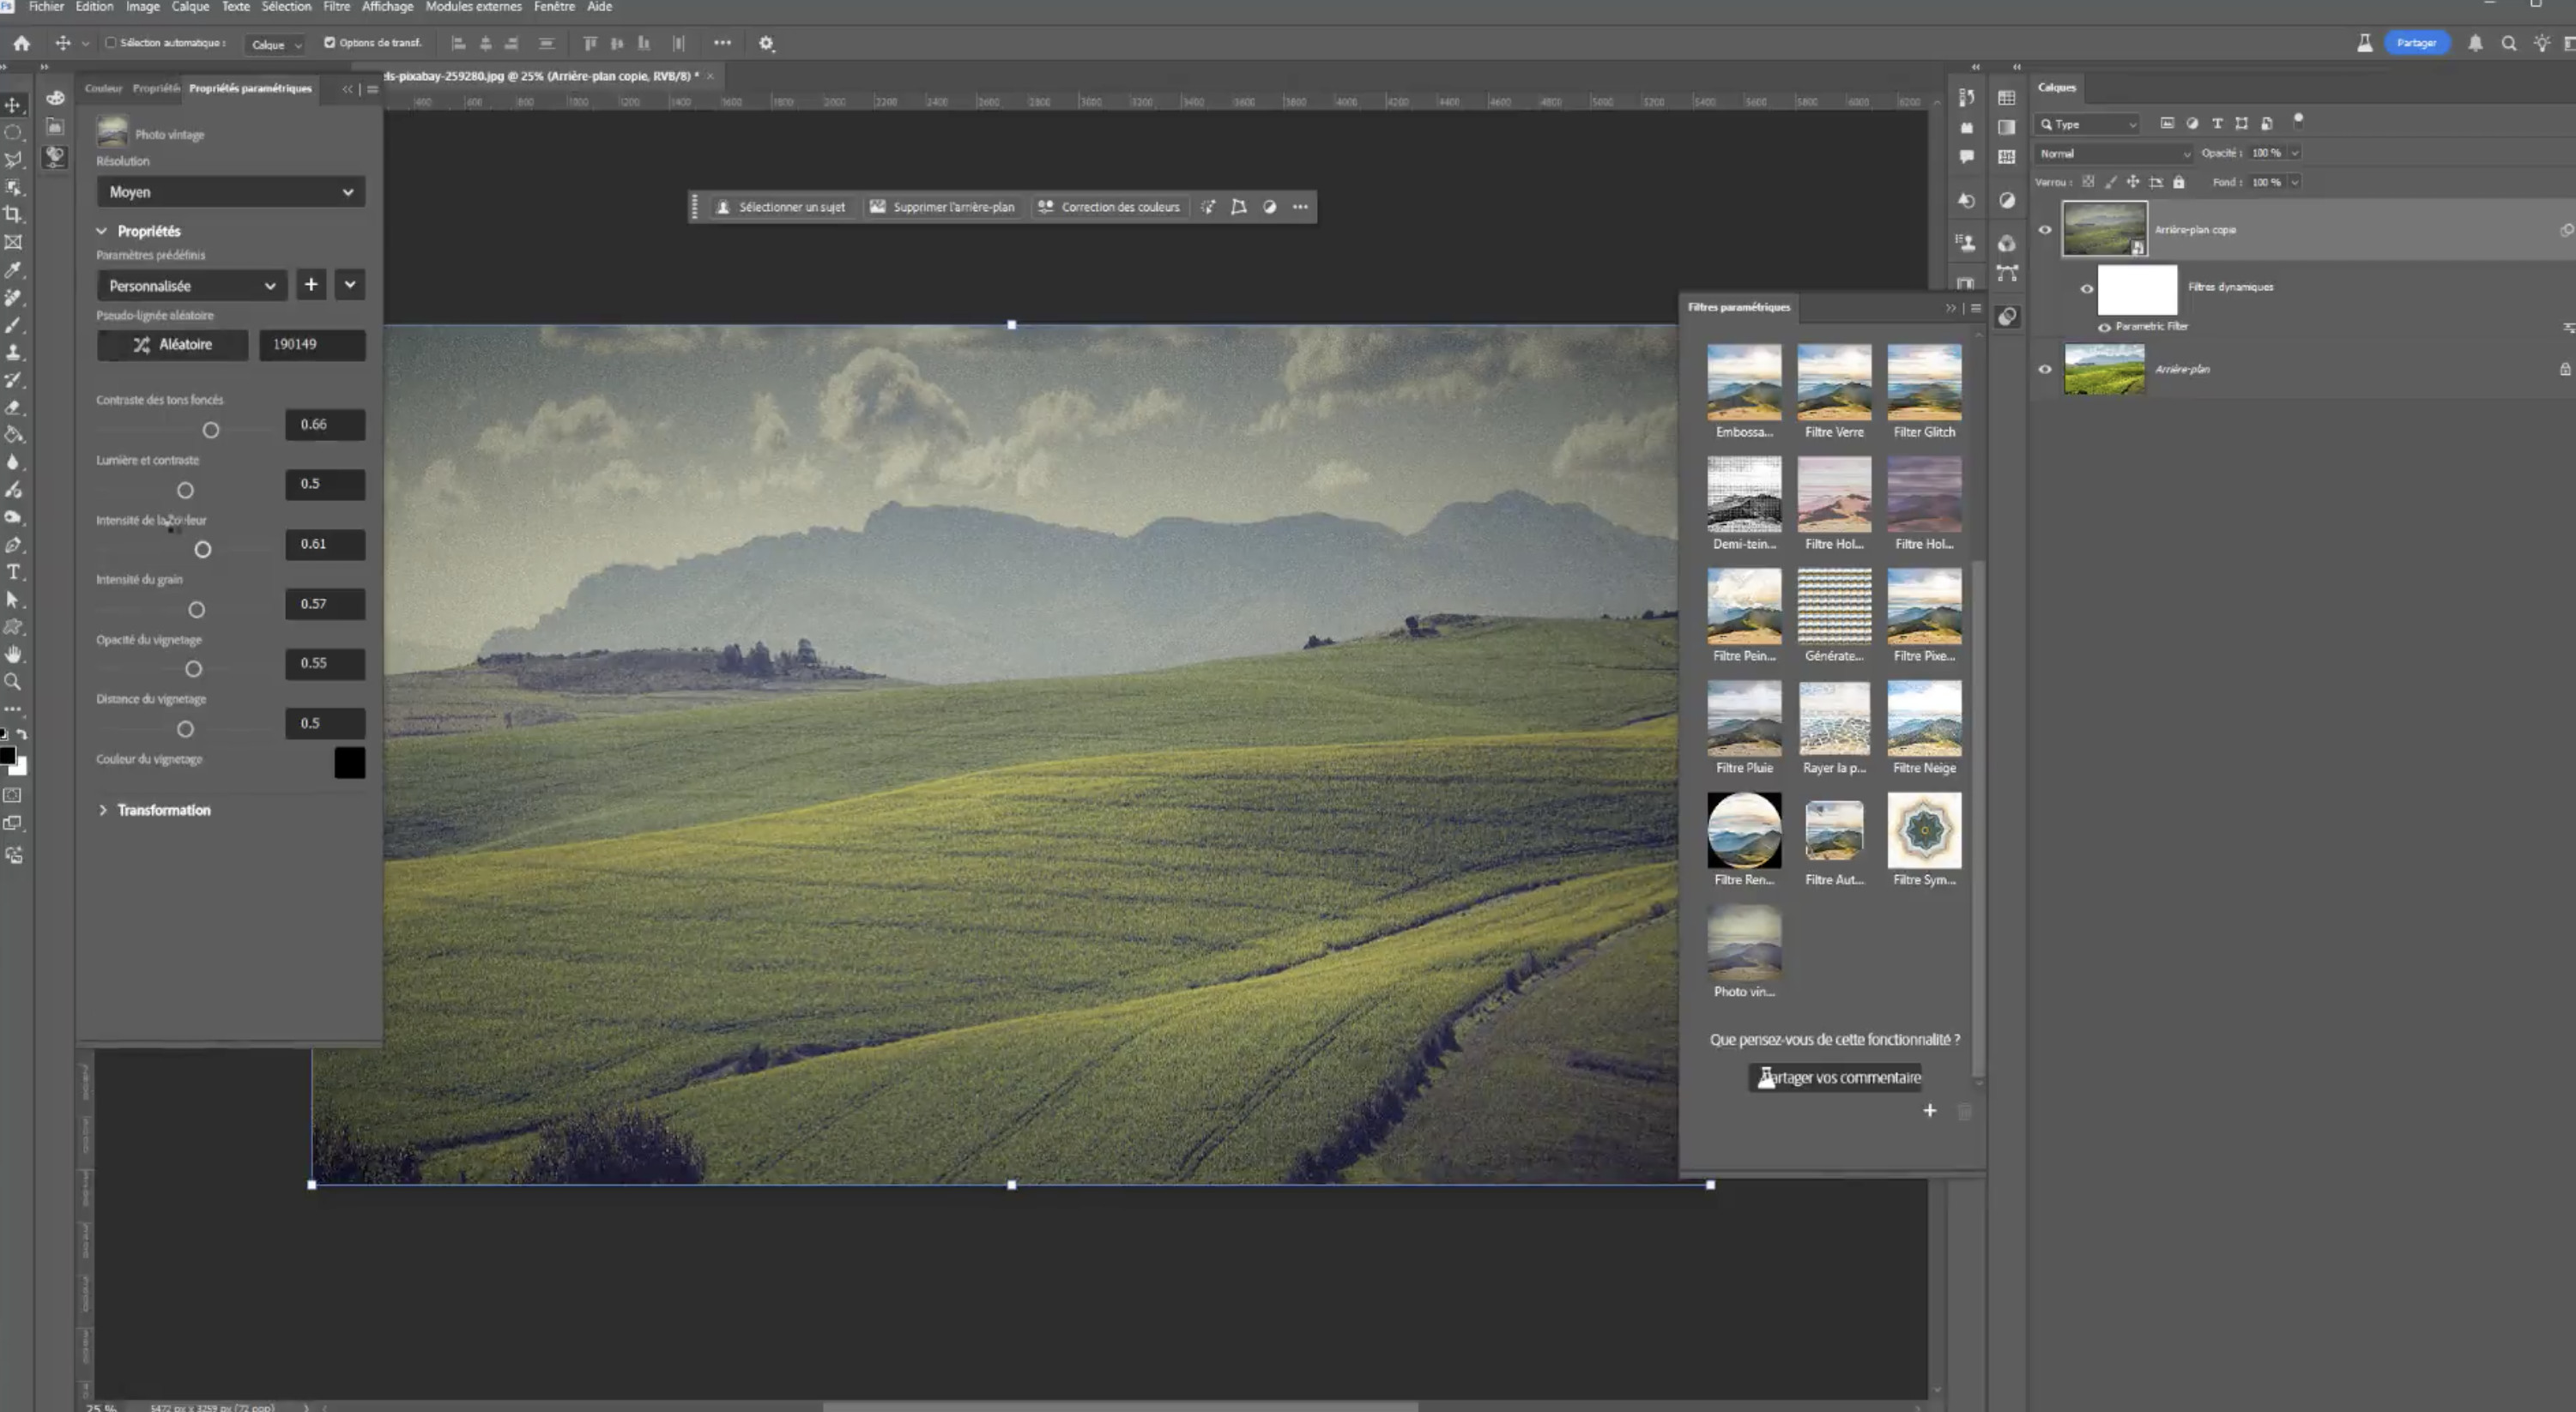Open layer blend mode Normal dropdown
Image resolution: width=2576 pixels, height=1412 pixels.
[x=2113, y=154]
